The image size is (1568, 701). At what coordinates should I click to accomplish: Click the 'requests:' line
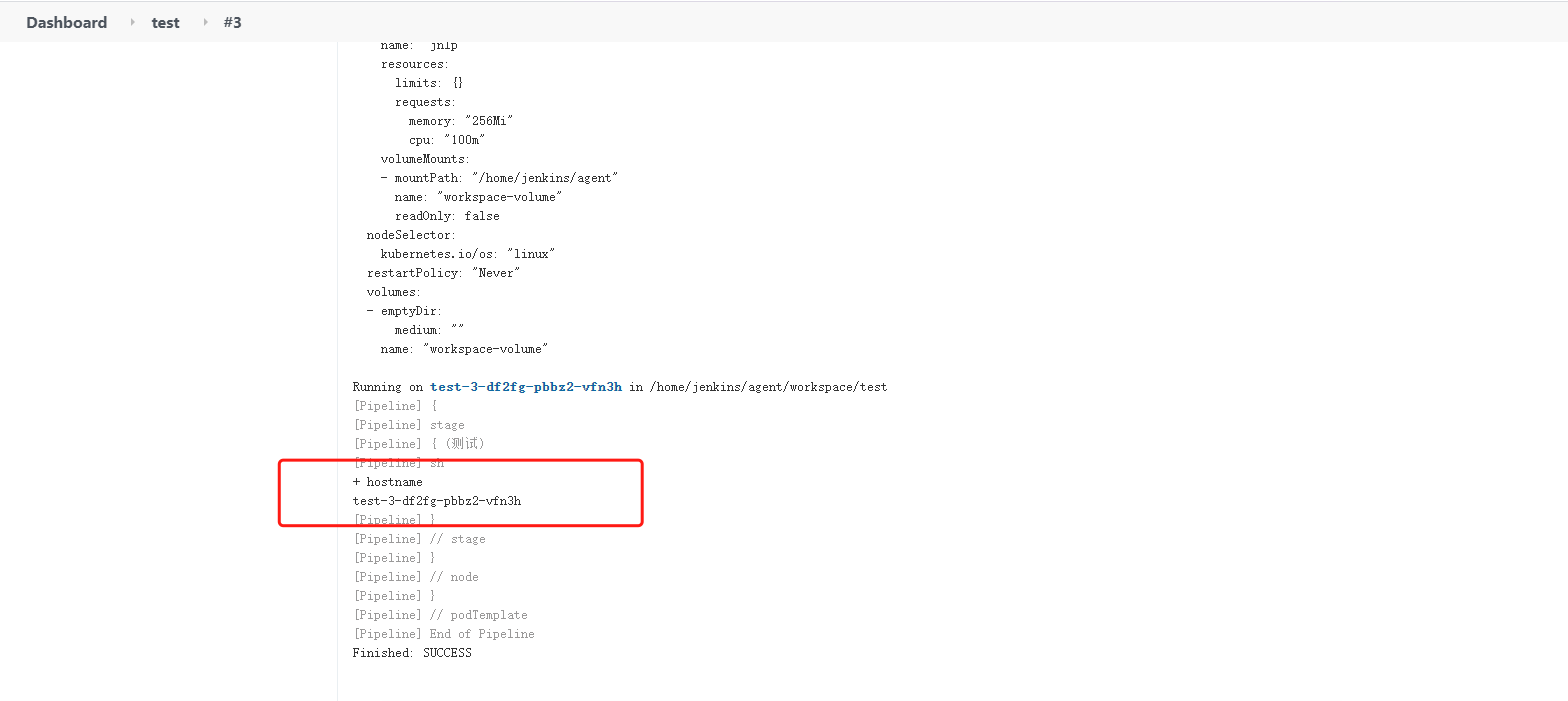pos(425,102)
